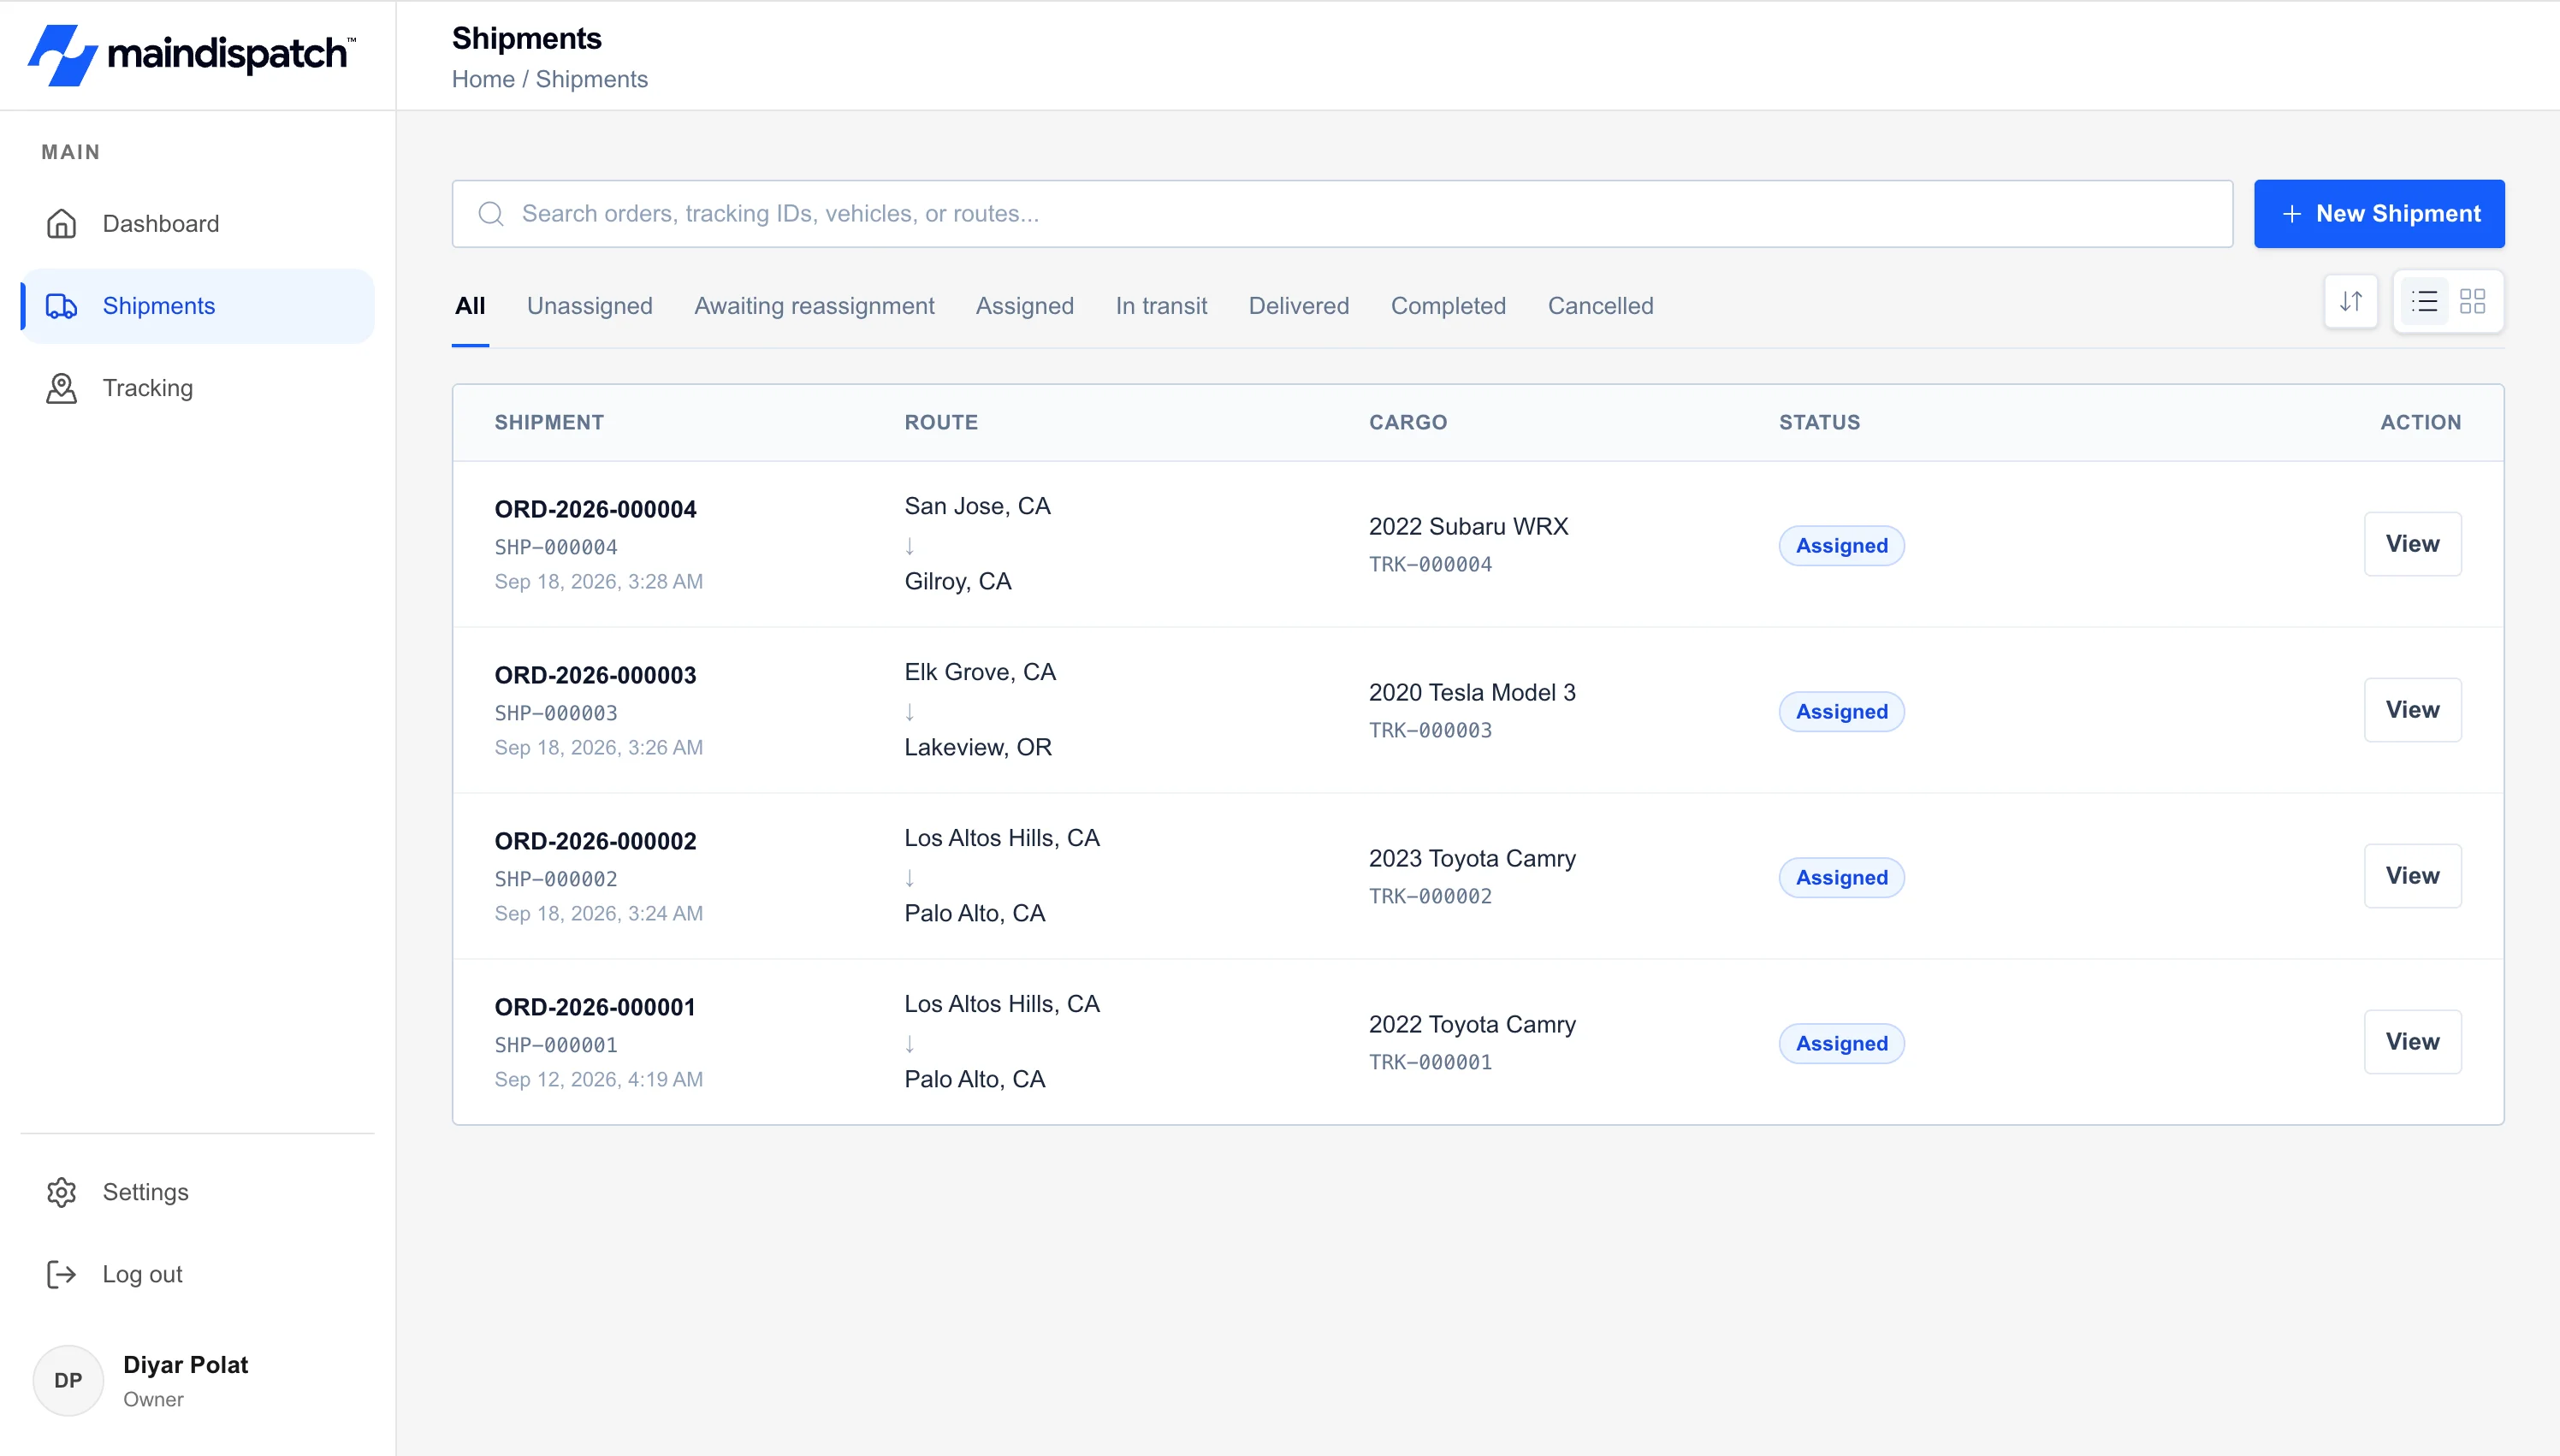Screen dimensions: 2560x1456
Task: Click tracking ID TRK-000002
Action: coord(1430,896)
